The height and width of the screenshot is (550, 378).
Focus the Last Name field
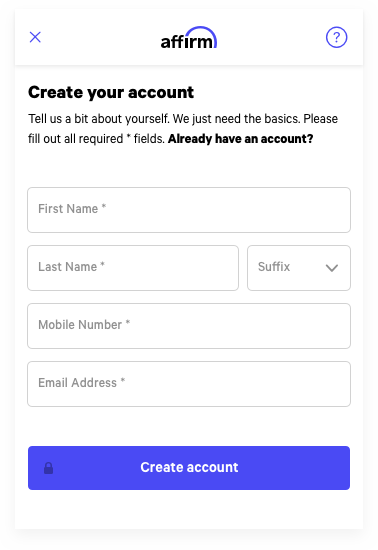133,268
